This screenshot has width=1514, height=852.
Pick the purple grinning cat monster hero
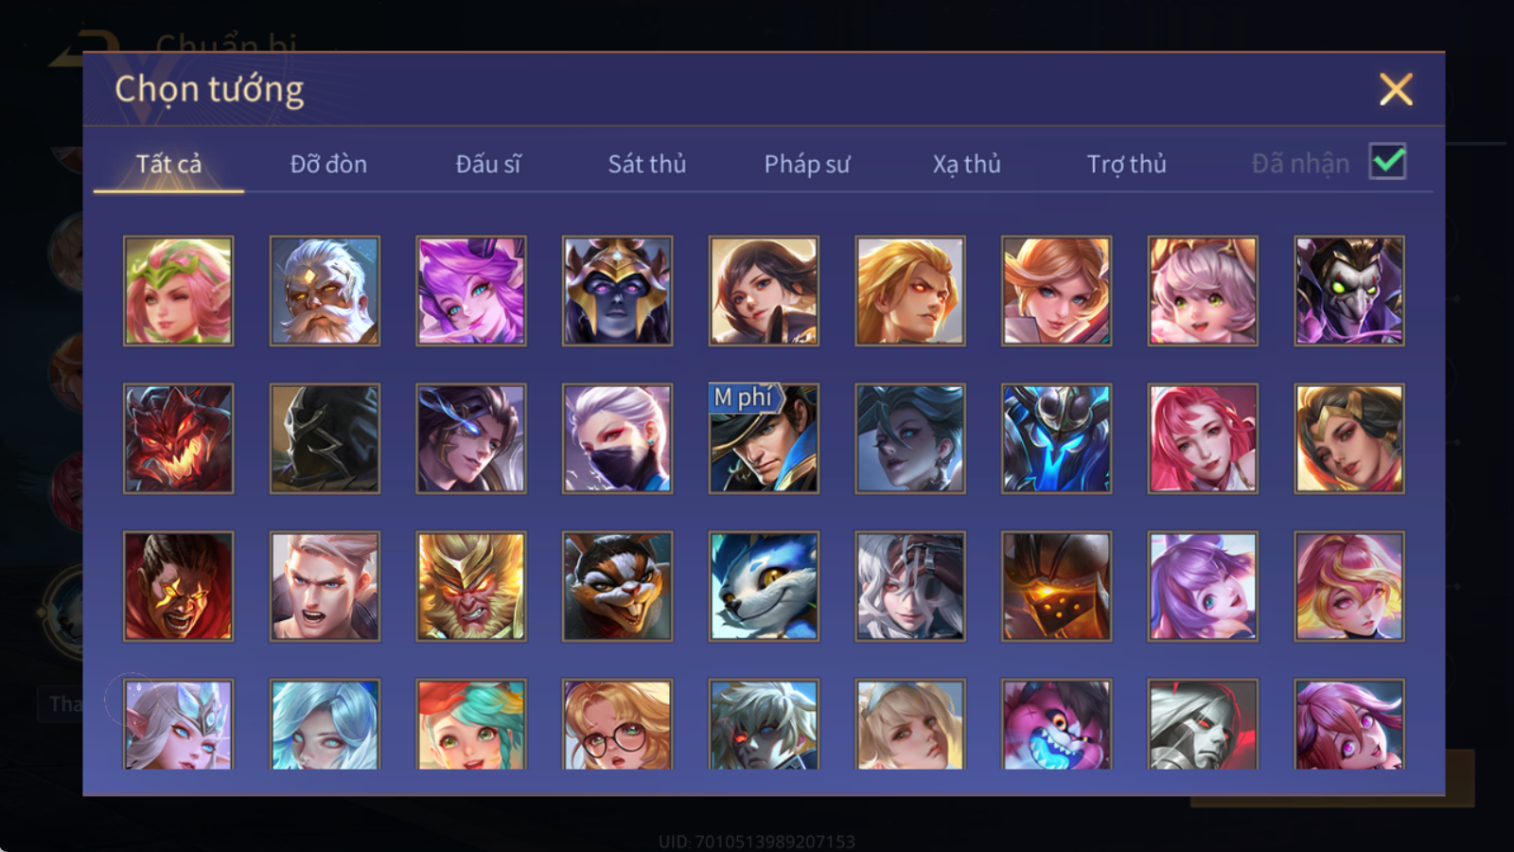[x=1056, y=724]
